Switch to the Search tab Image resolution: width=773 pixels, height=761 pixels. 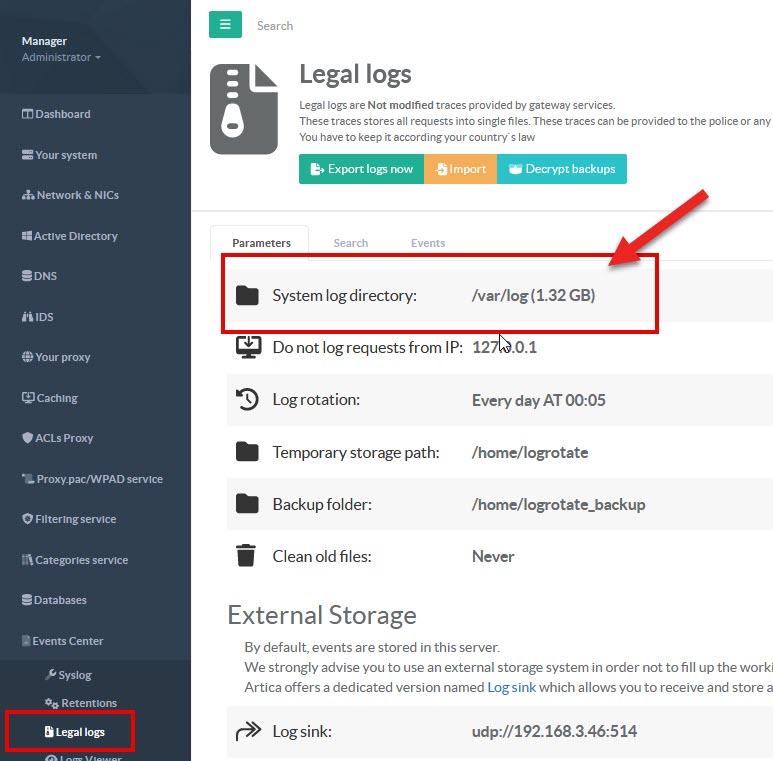350,243
